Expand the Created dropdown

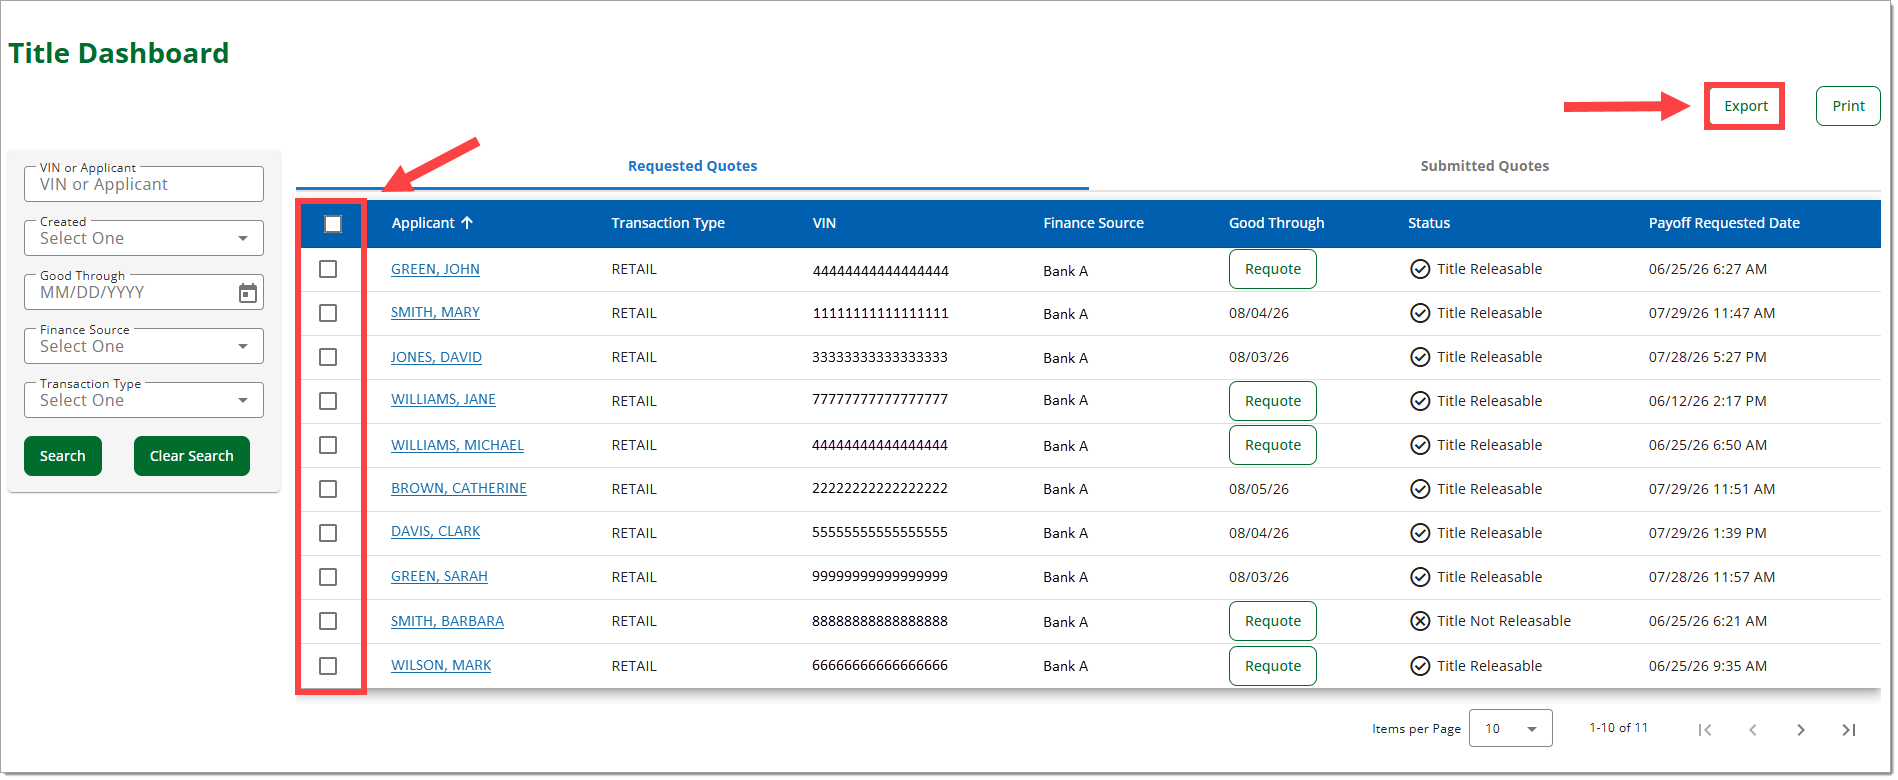(144, 238)
